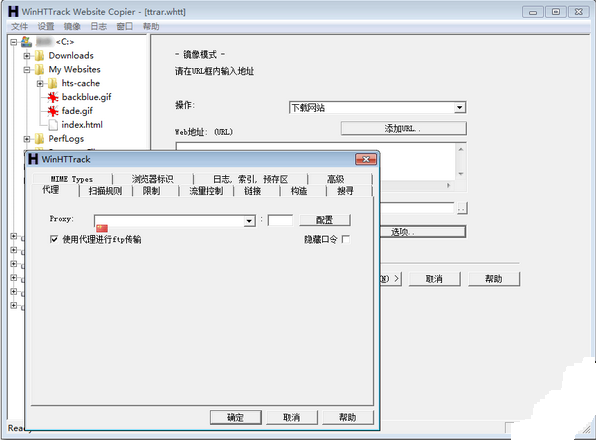Toggle 使用代理进行ftp传输 checkbox

(x=54, y=239)
